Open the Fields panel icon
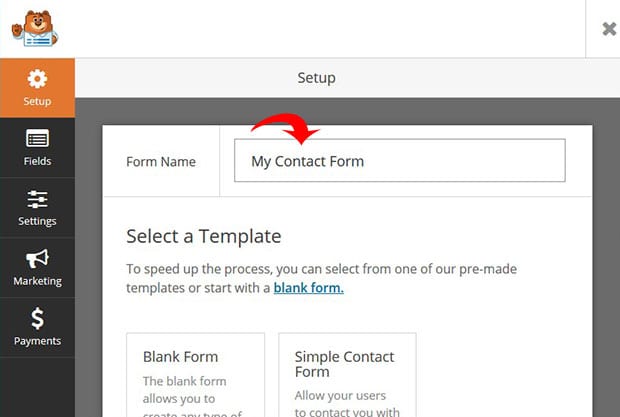This screenshot has width=620, height=417. [37, 138]
